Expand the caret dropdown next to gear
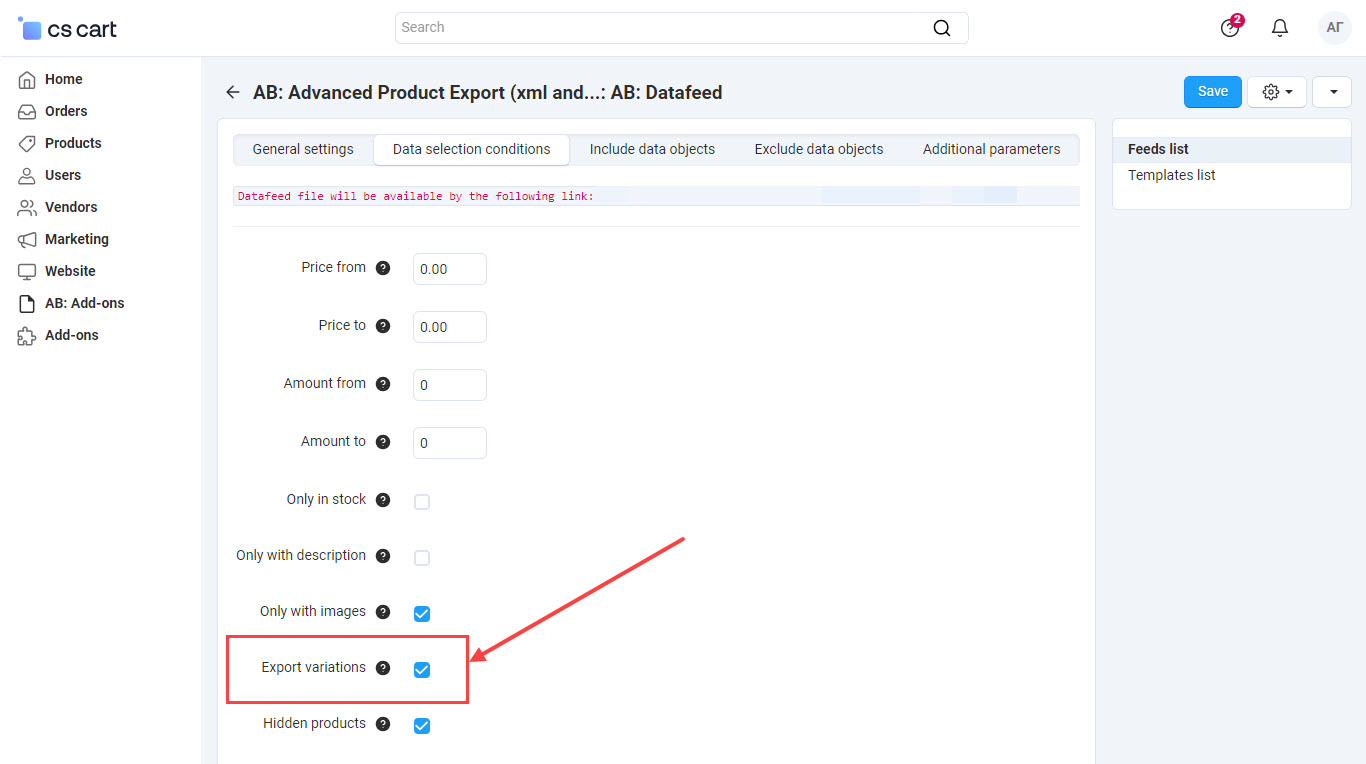1366x764 pixels. (x=1332, y=92)
